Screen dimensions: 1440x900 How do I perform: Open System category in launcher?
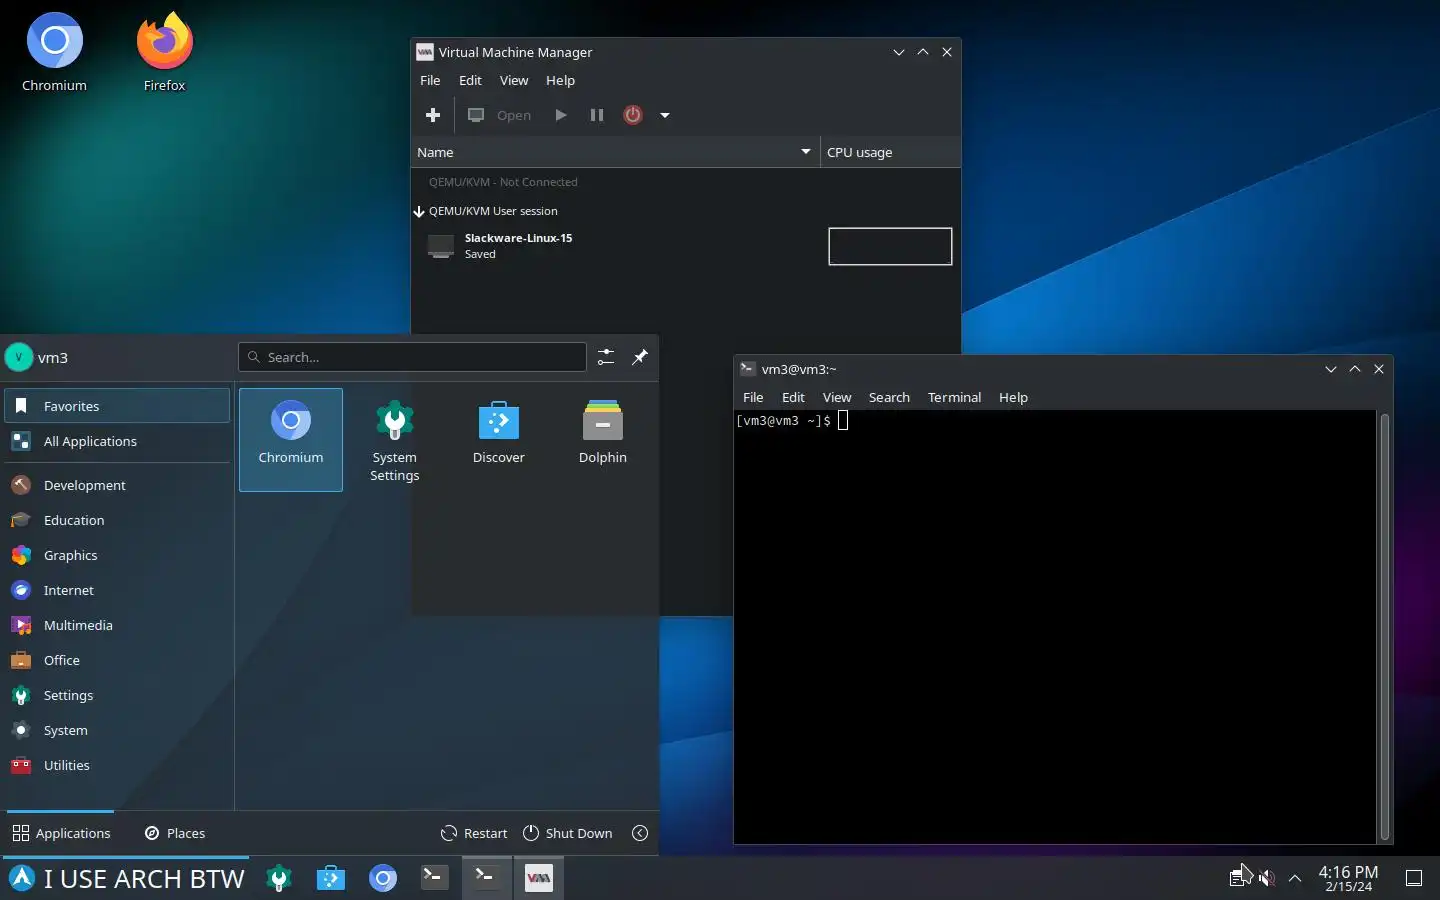[117, 730]
